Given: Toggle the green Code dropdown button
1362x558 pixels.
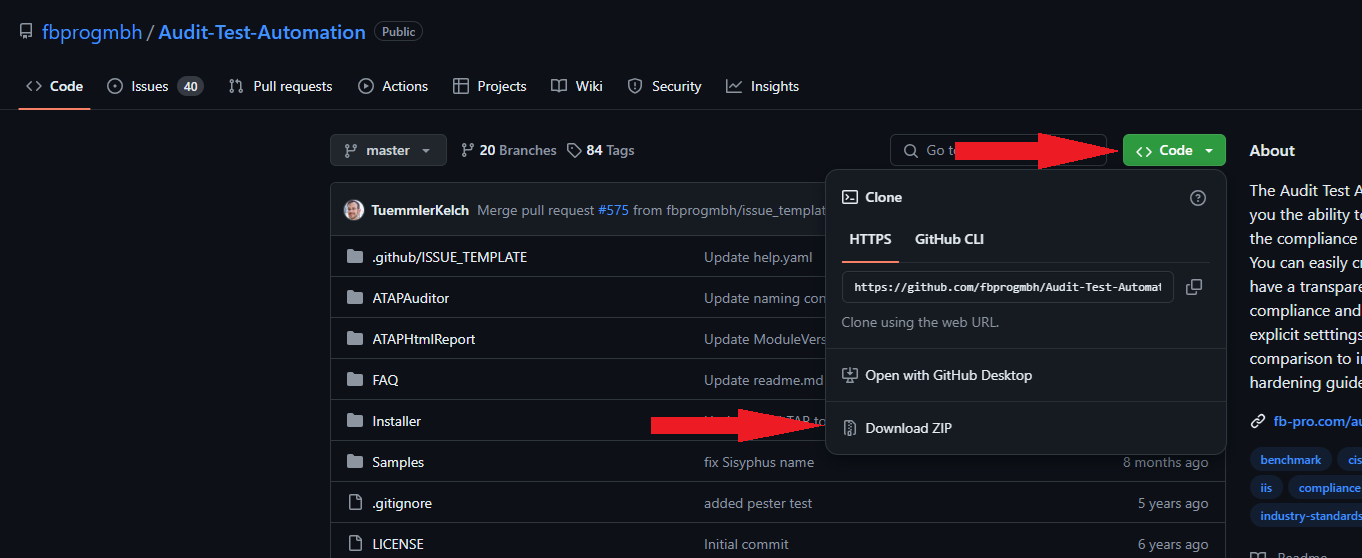Looking at the screenshot, I should [x=1174, y=150].
